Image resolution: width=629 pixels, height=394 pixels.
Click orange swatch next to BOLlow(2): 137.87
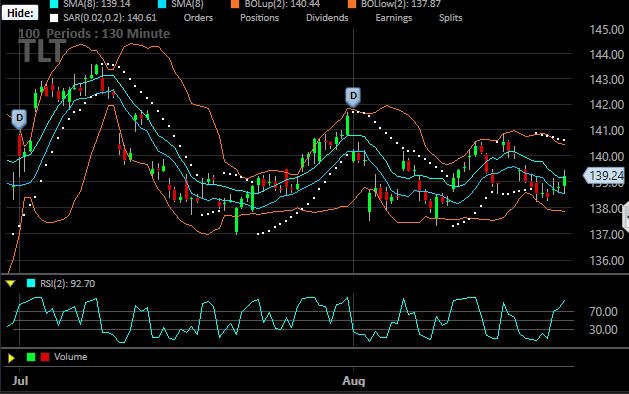click(352, 4)
